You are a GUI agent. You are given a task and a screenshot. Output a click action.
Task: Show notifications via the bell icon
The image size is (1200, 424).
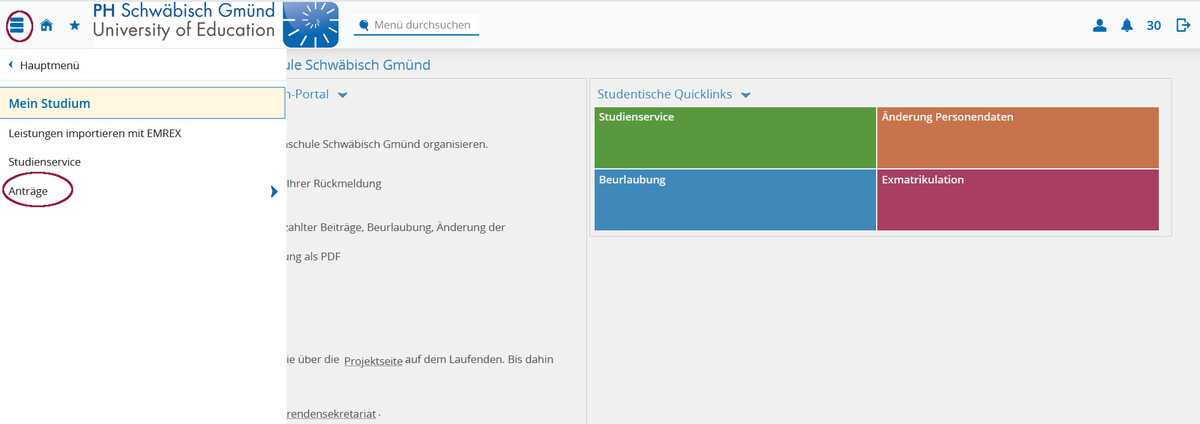click(x=1127, y=26)
